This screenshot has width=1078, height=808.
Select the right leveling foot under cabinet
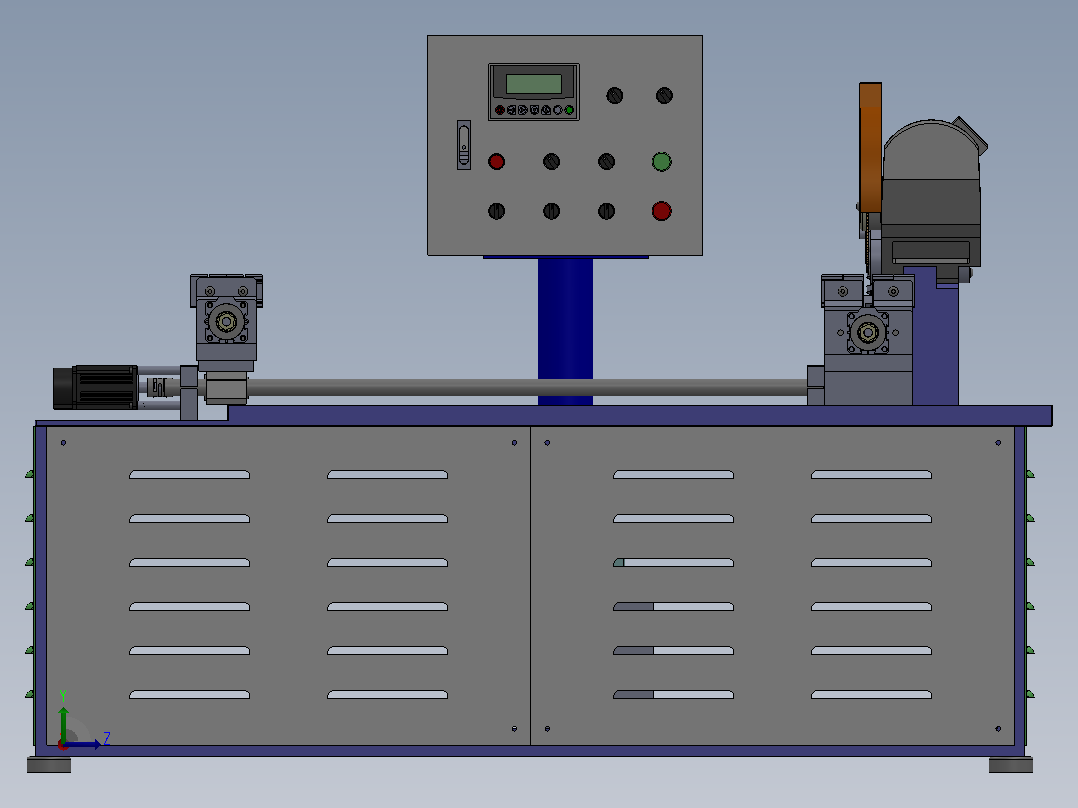coord(1011,765)
